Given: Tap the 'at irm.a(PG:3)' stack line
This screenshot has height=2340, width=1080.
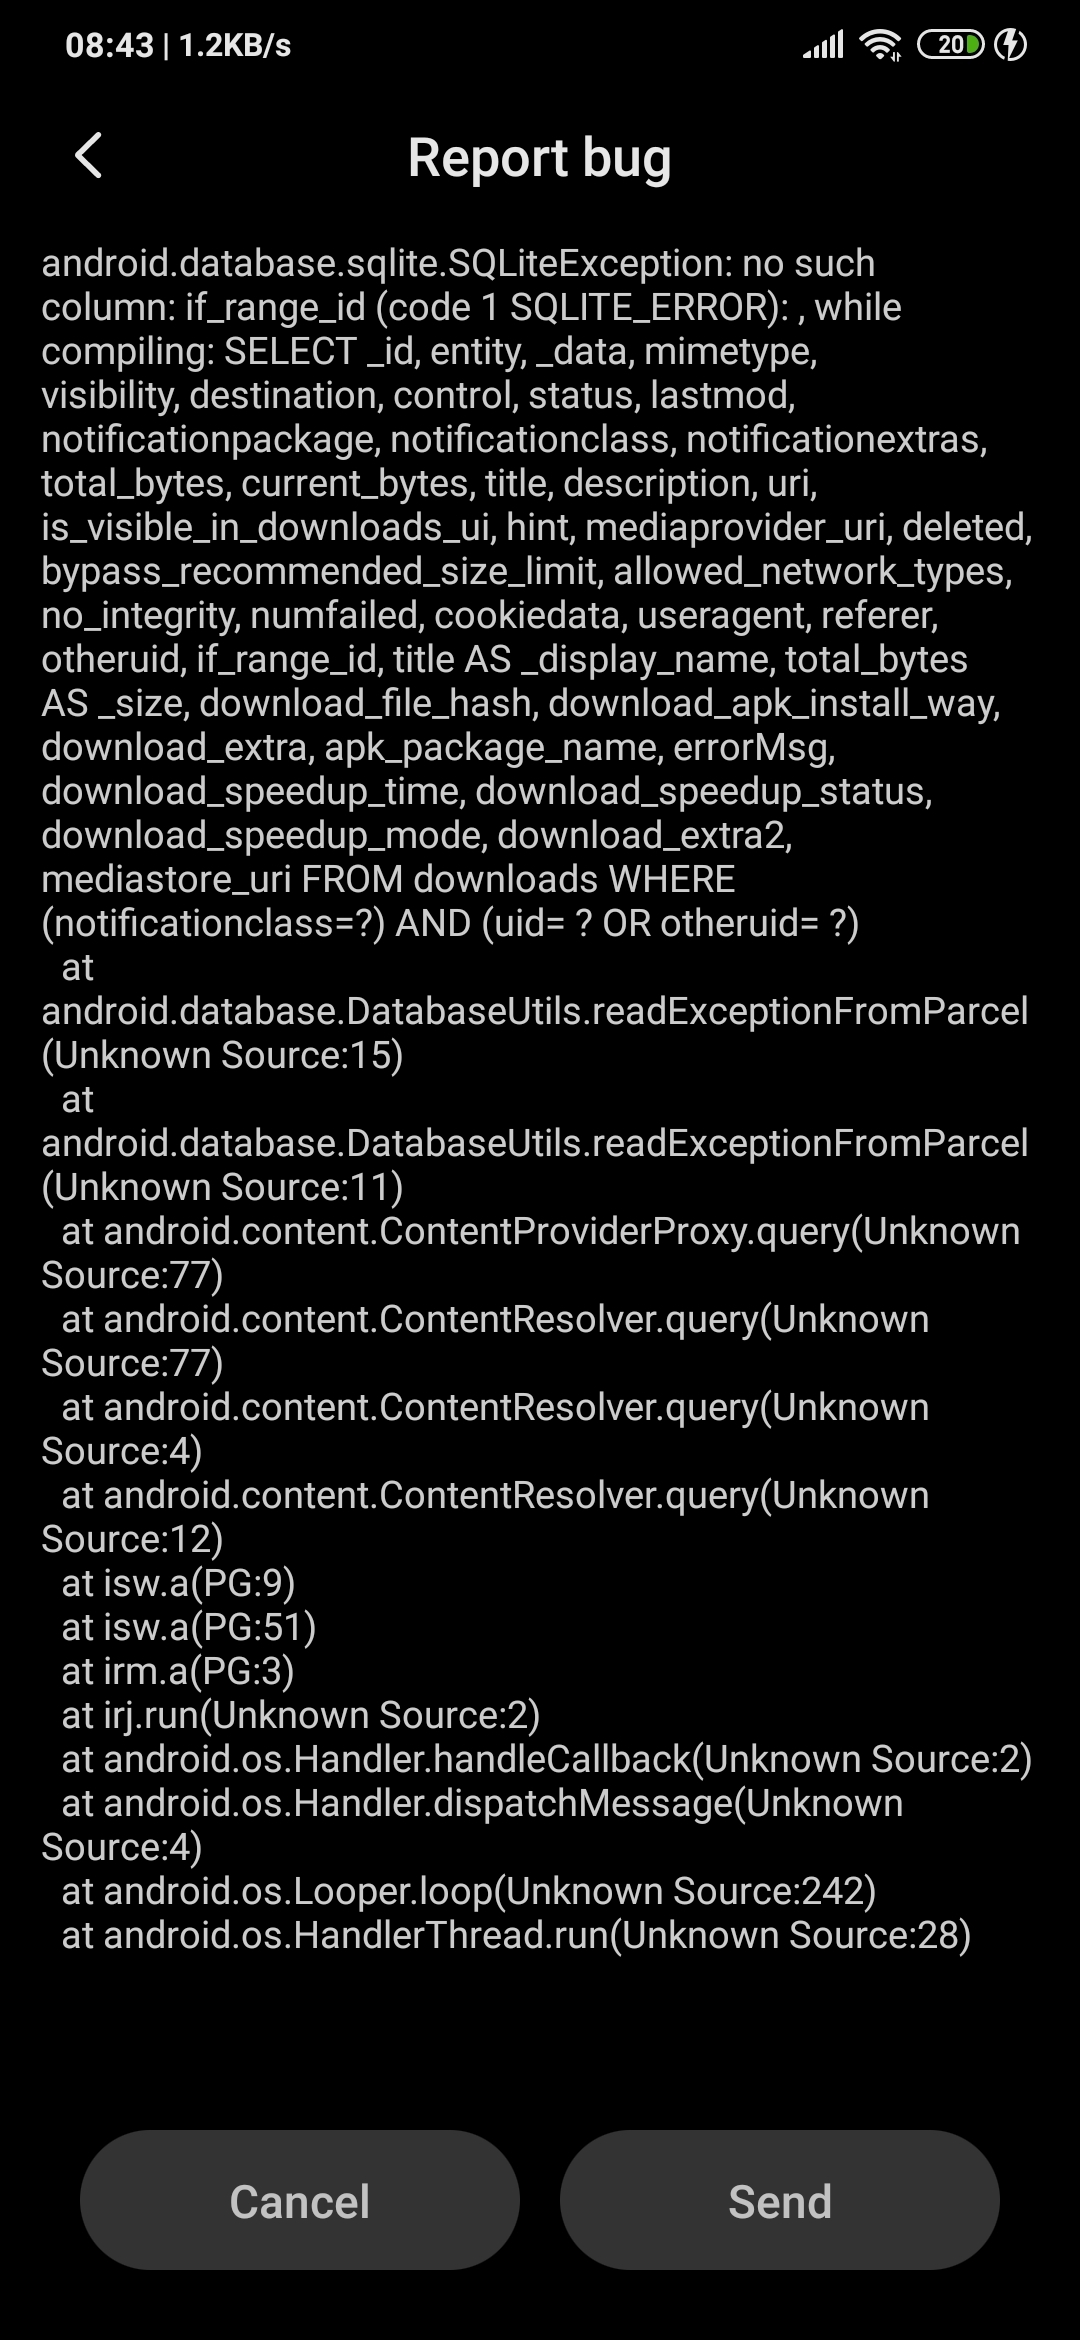Looking at the screenshot, I should pos(177,1672).
